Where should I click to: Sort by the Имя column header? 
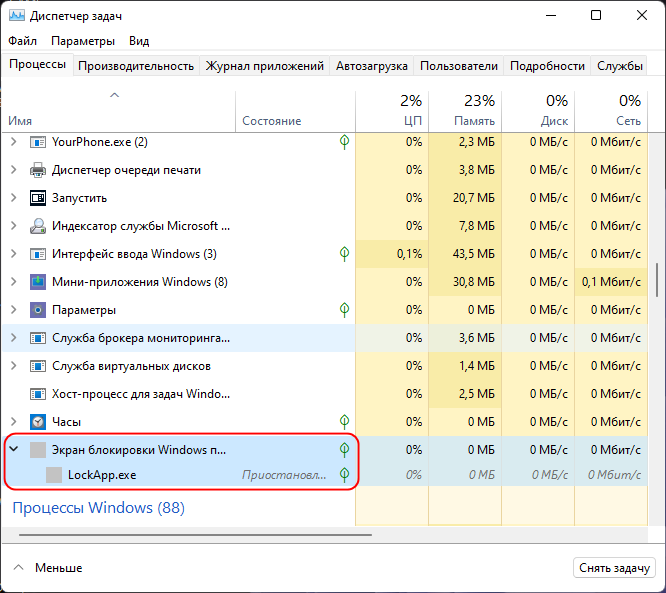tap(119, 111)
